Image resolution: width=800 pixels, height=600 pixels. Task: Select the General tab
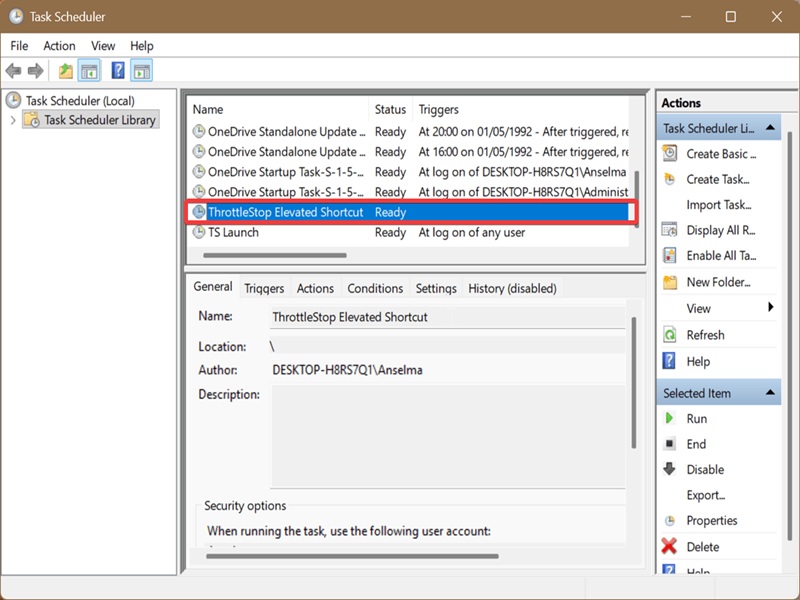pos(213,287)
